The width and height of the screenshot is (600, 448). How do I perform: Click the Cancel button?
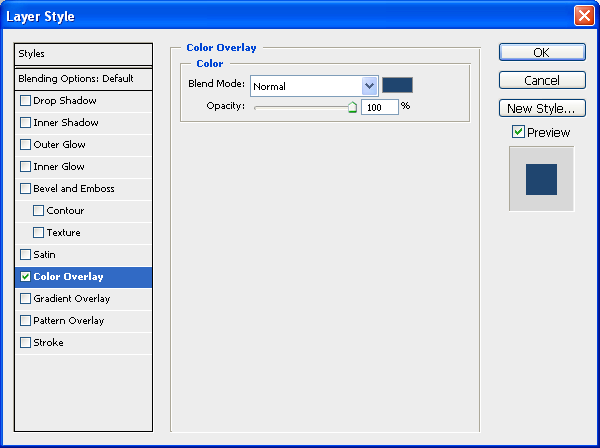click(542, 80)
